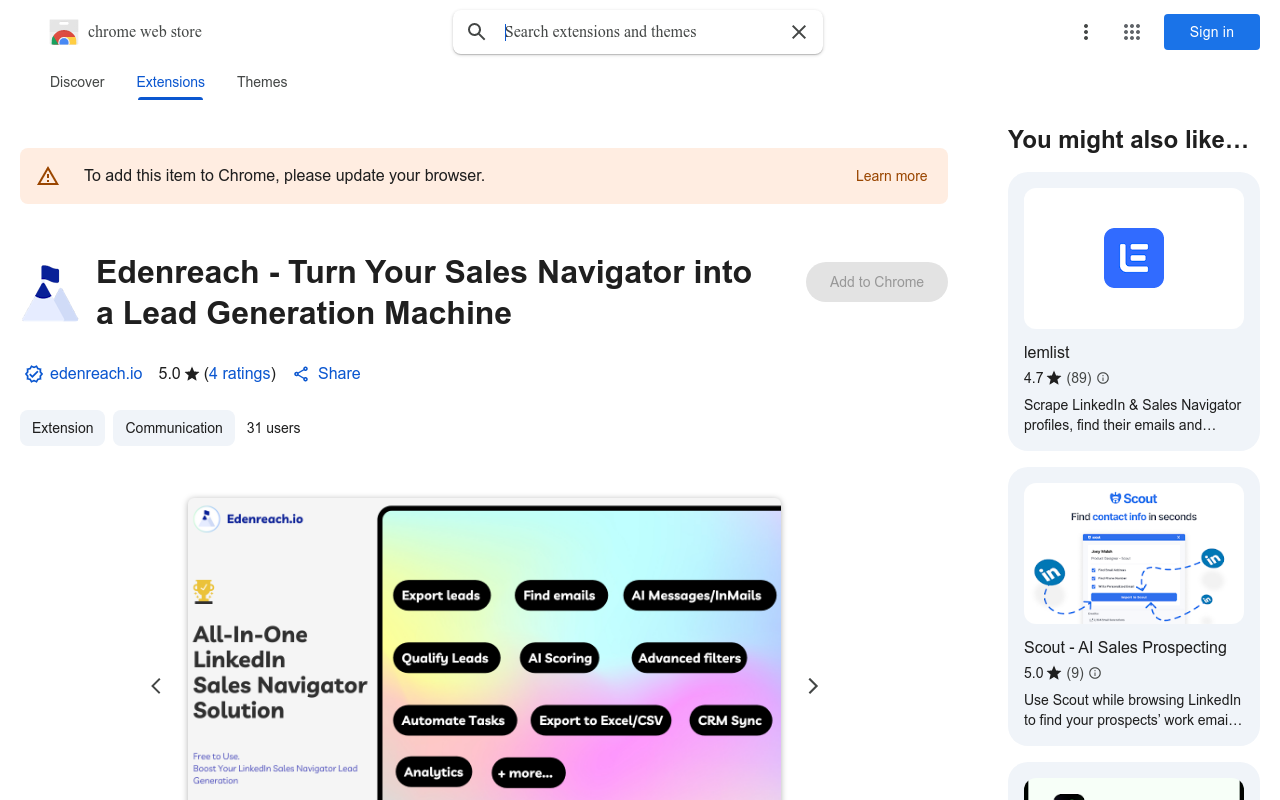Click the Chrome Web Store logo
Screen dimensions: 1280x800
pyautogui.click(x=64, y=32)
